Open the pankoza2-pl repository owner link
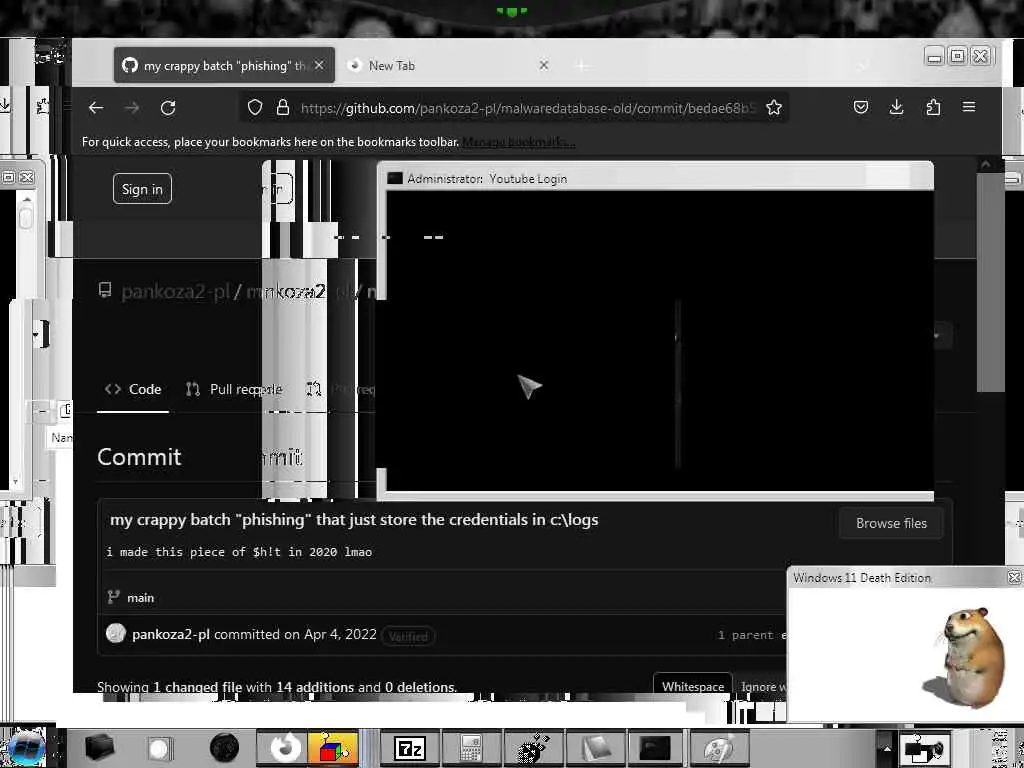Image resolution: width=1024 pixels, height=768 pixels. pyautogui.click(x=175, y=291)
